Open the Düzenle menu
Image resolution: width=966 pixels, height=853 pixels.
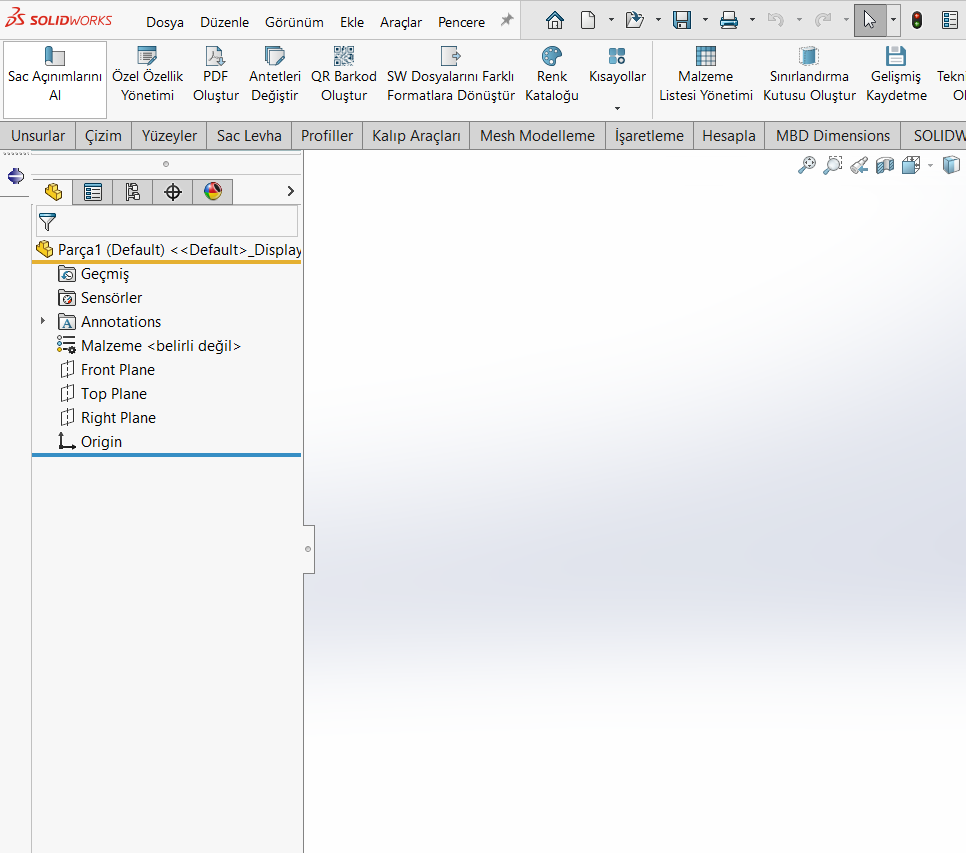[x=224, y=22]
